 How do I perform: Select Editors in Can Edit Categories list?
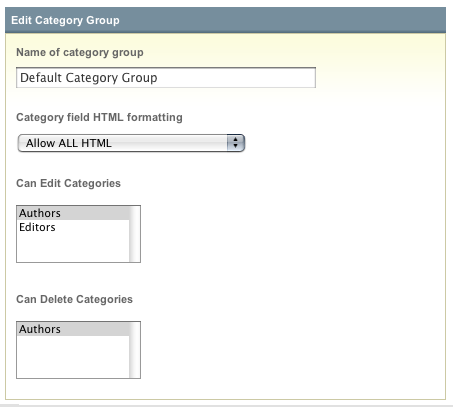tap(73, 227)
